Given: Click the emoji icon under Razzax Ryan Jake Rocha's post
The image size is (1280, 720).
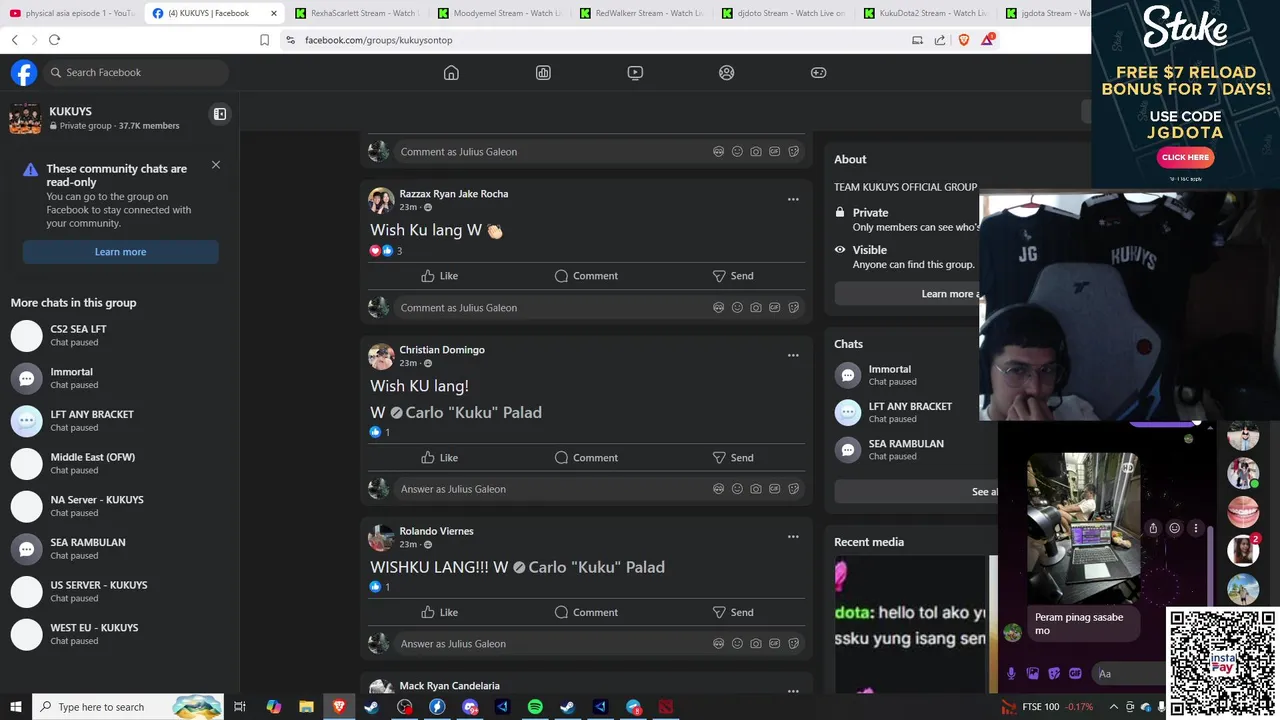Looking at the screenshot, I should coord(737,308).
